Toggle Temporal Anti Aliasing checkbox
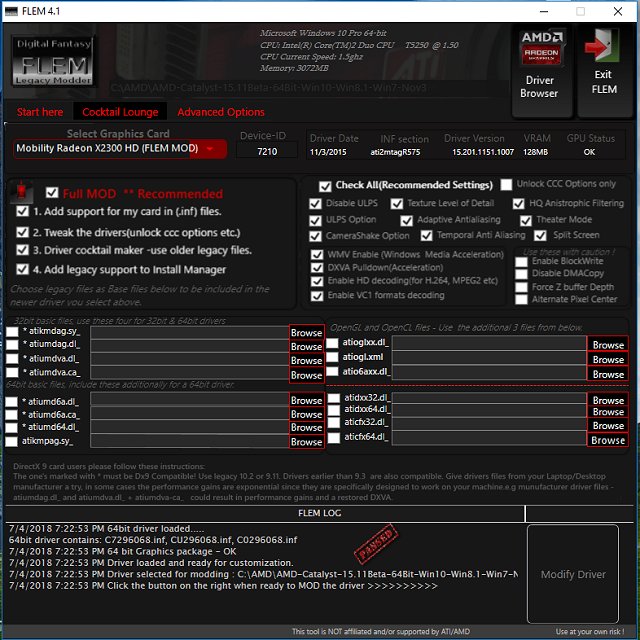The height and width of the screenshot is (640, 640). coord(426,236)
